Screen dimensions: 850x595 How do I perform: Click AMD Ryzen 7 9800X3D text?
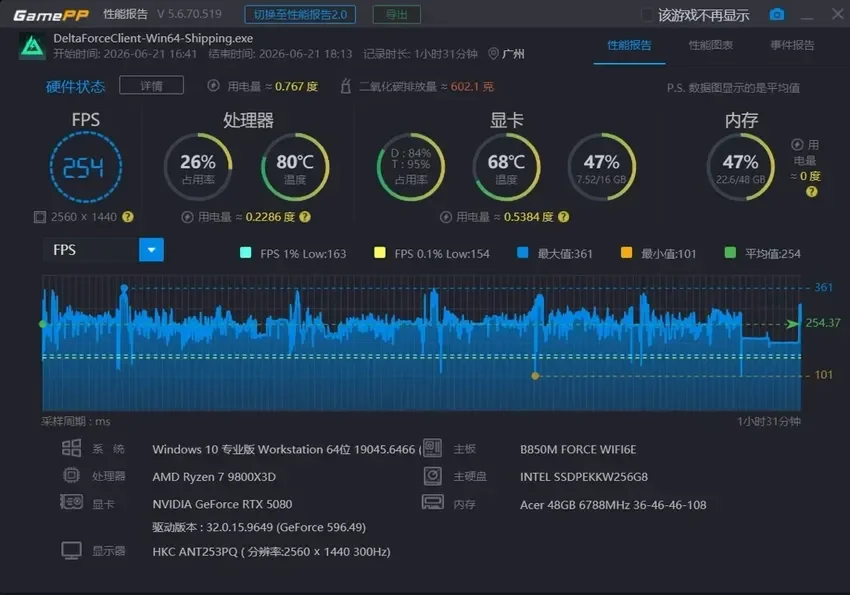point(214,477)
